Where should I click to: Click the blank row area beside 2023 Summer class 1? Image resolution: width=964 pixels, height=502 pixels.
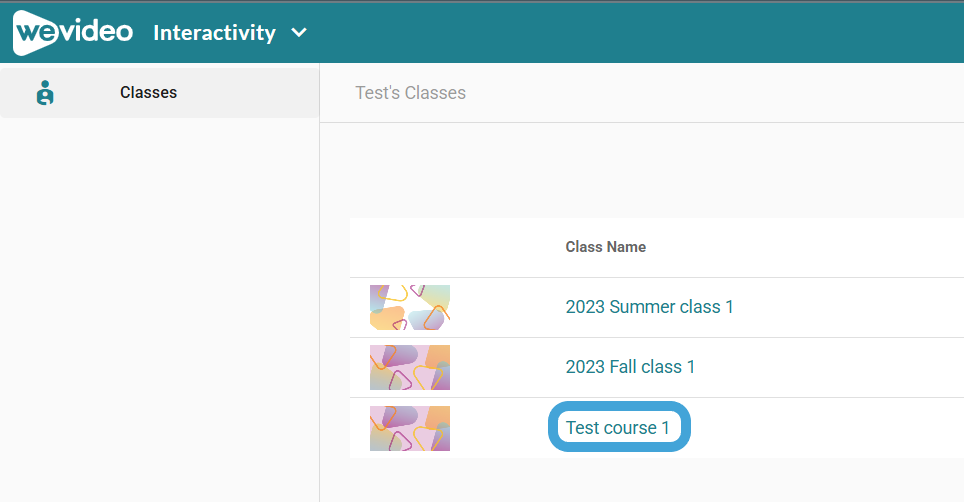pos(848,307)
